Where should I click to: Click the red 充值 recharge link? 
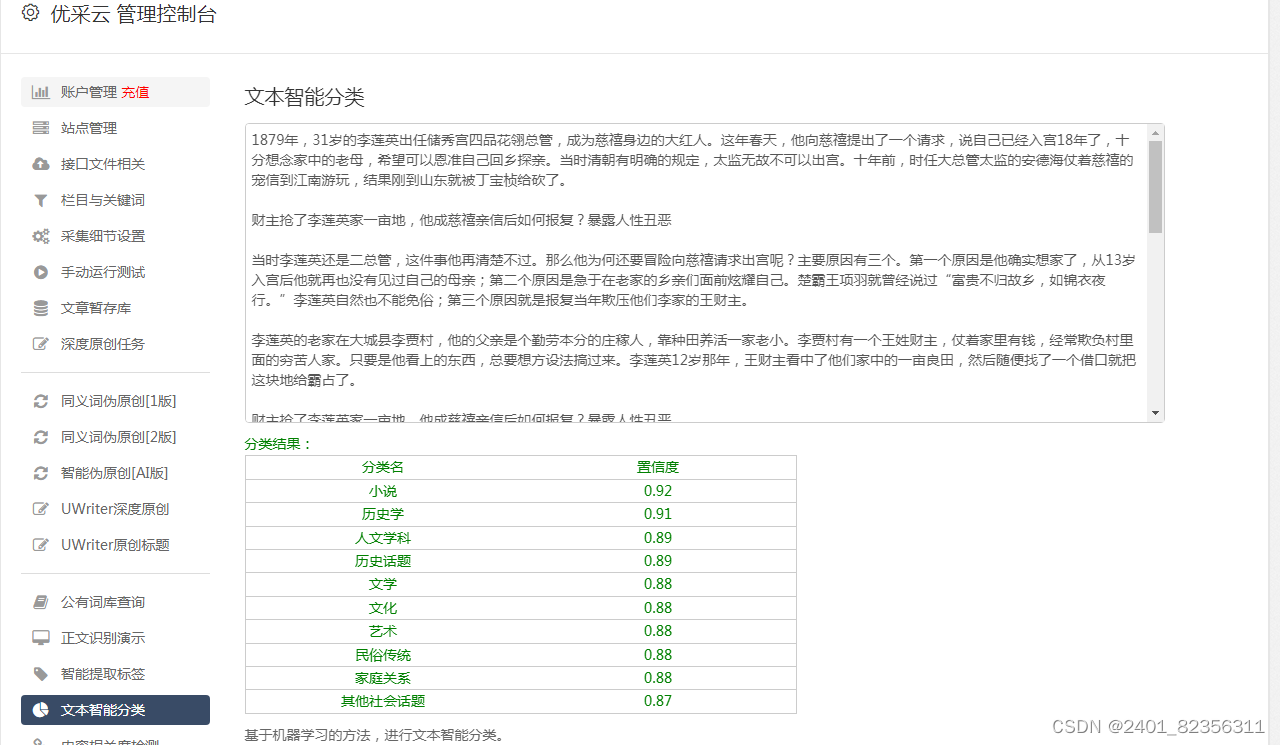135,92
